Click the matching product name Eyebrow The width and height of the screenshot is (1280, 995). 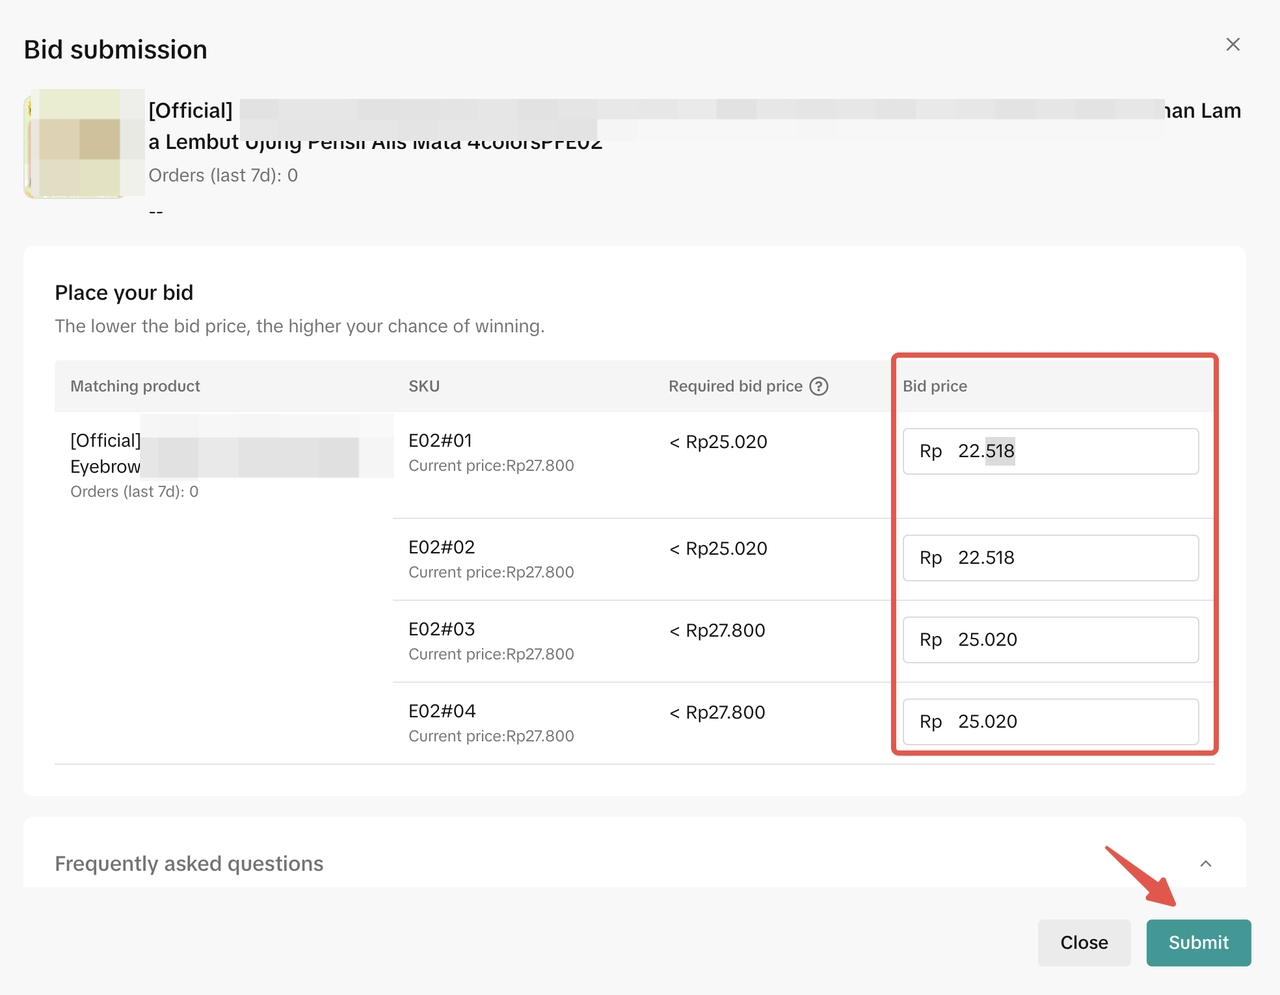click(105, 467)
